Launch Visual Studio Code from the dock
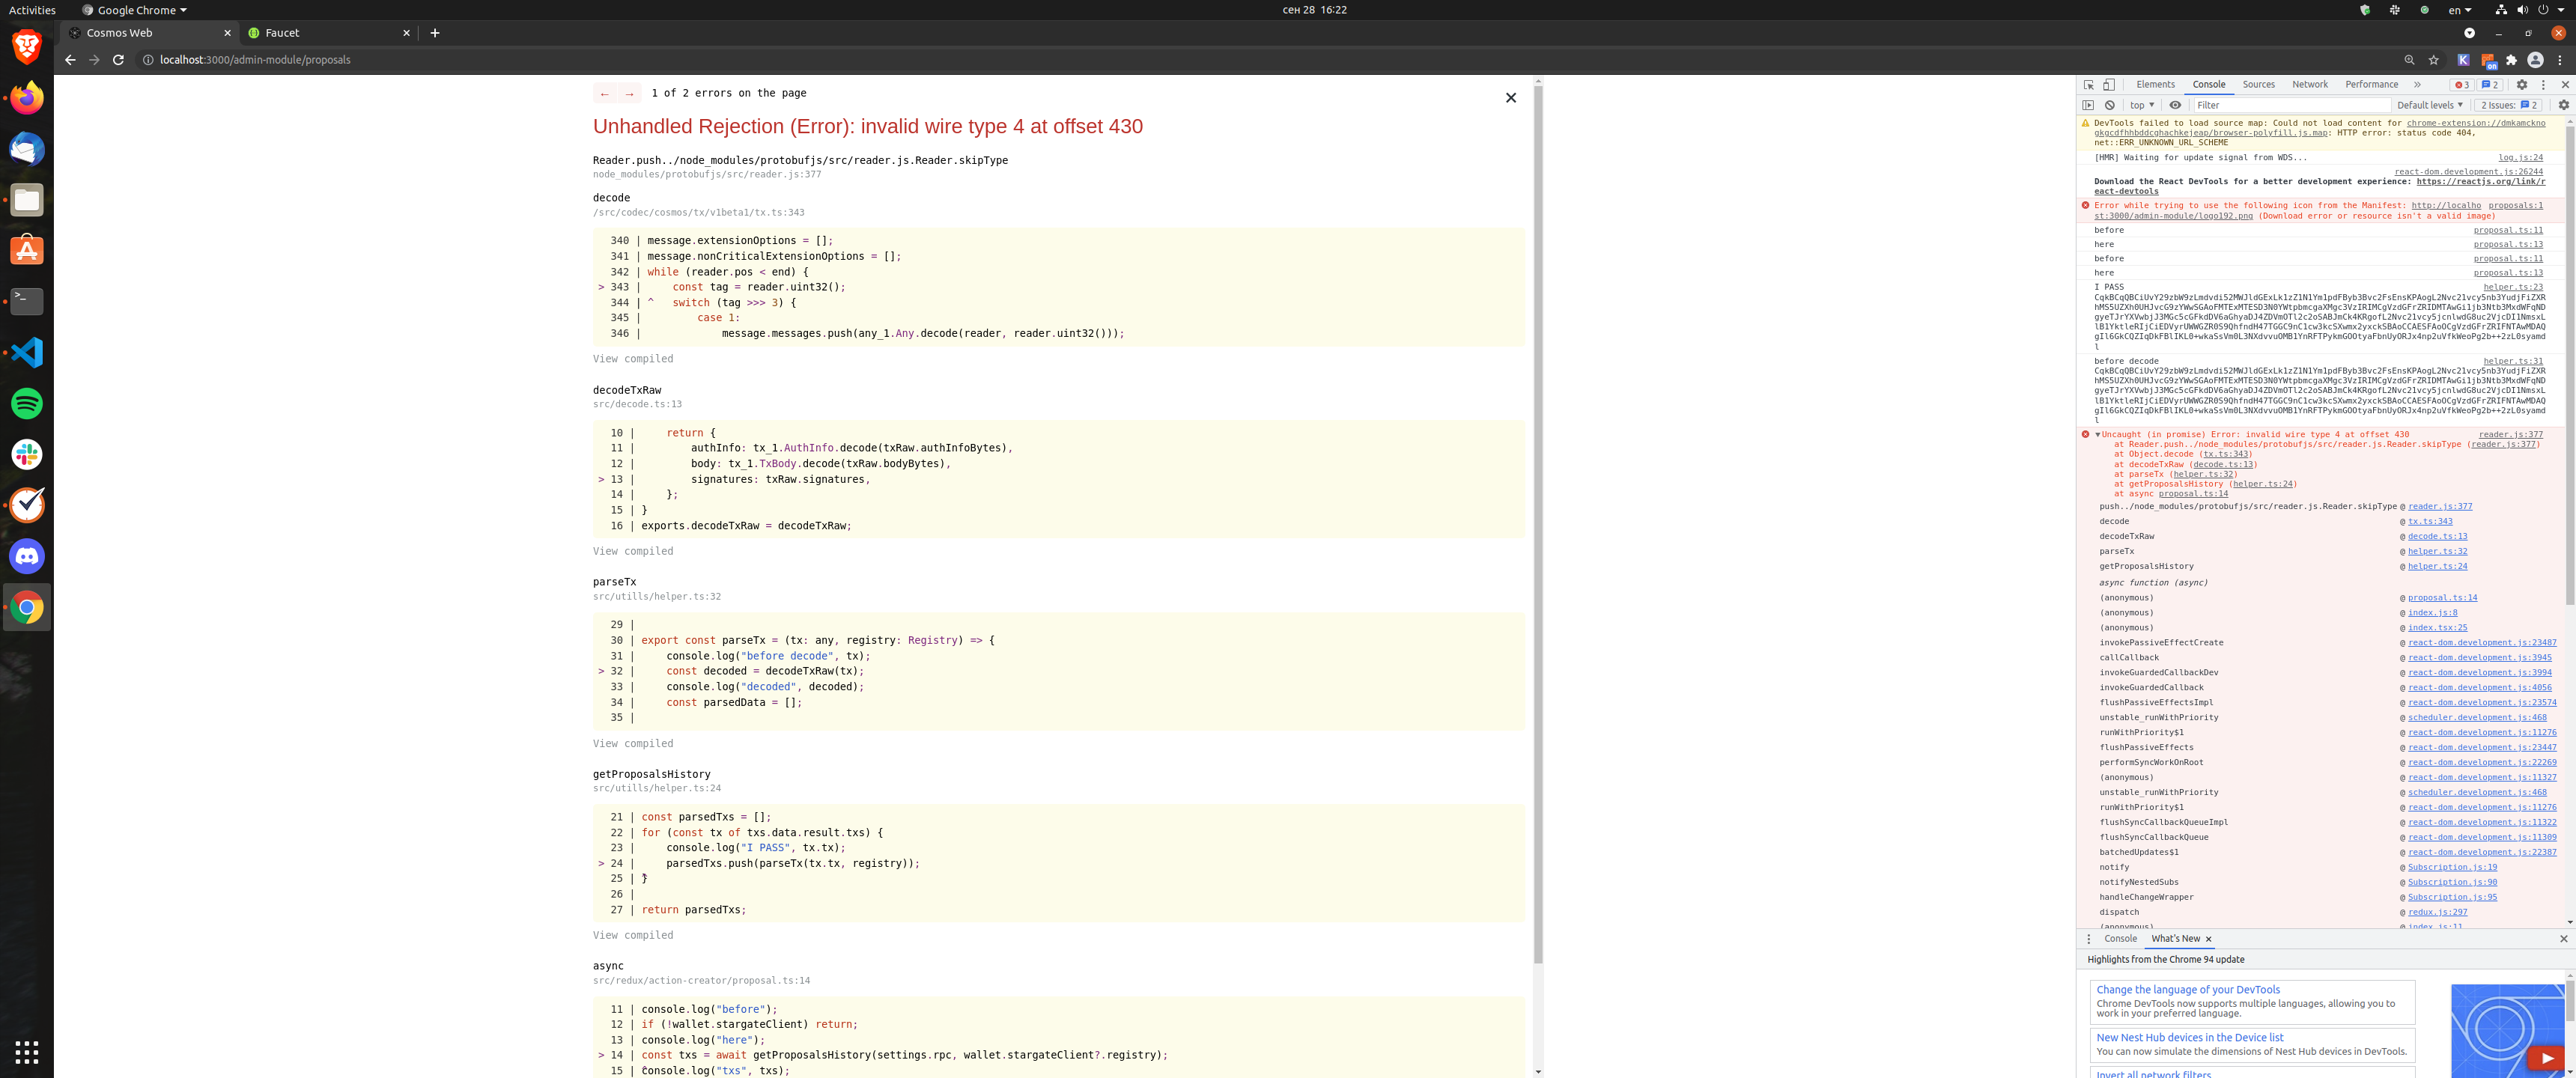 (26, 352)
